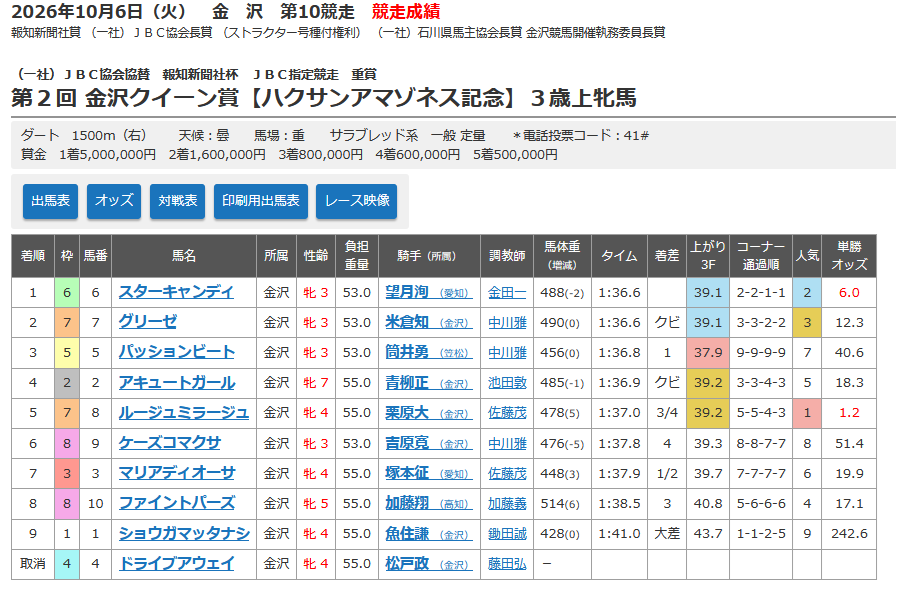Open horse アキュートガール link
The image size is (910, 592).
pyautogui.click(x=176, y=382)
